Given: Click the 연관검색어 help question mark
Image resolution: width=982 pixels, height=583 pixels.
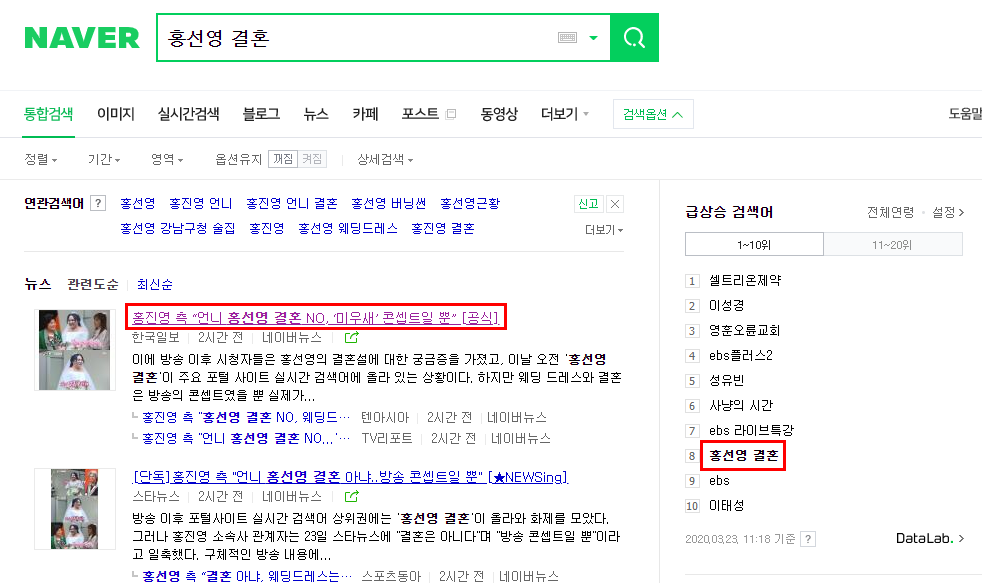Looking at the screenshot, I should pyautogui.click(x=98, y=204).
